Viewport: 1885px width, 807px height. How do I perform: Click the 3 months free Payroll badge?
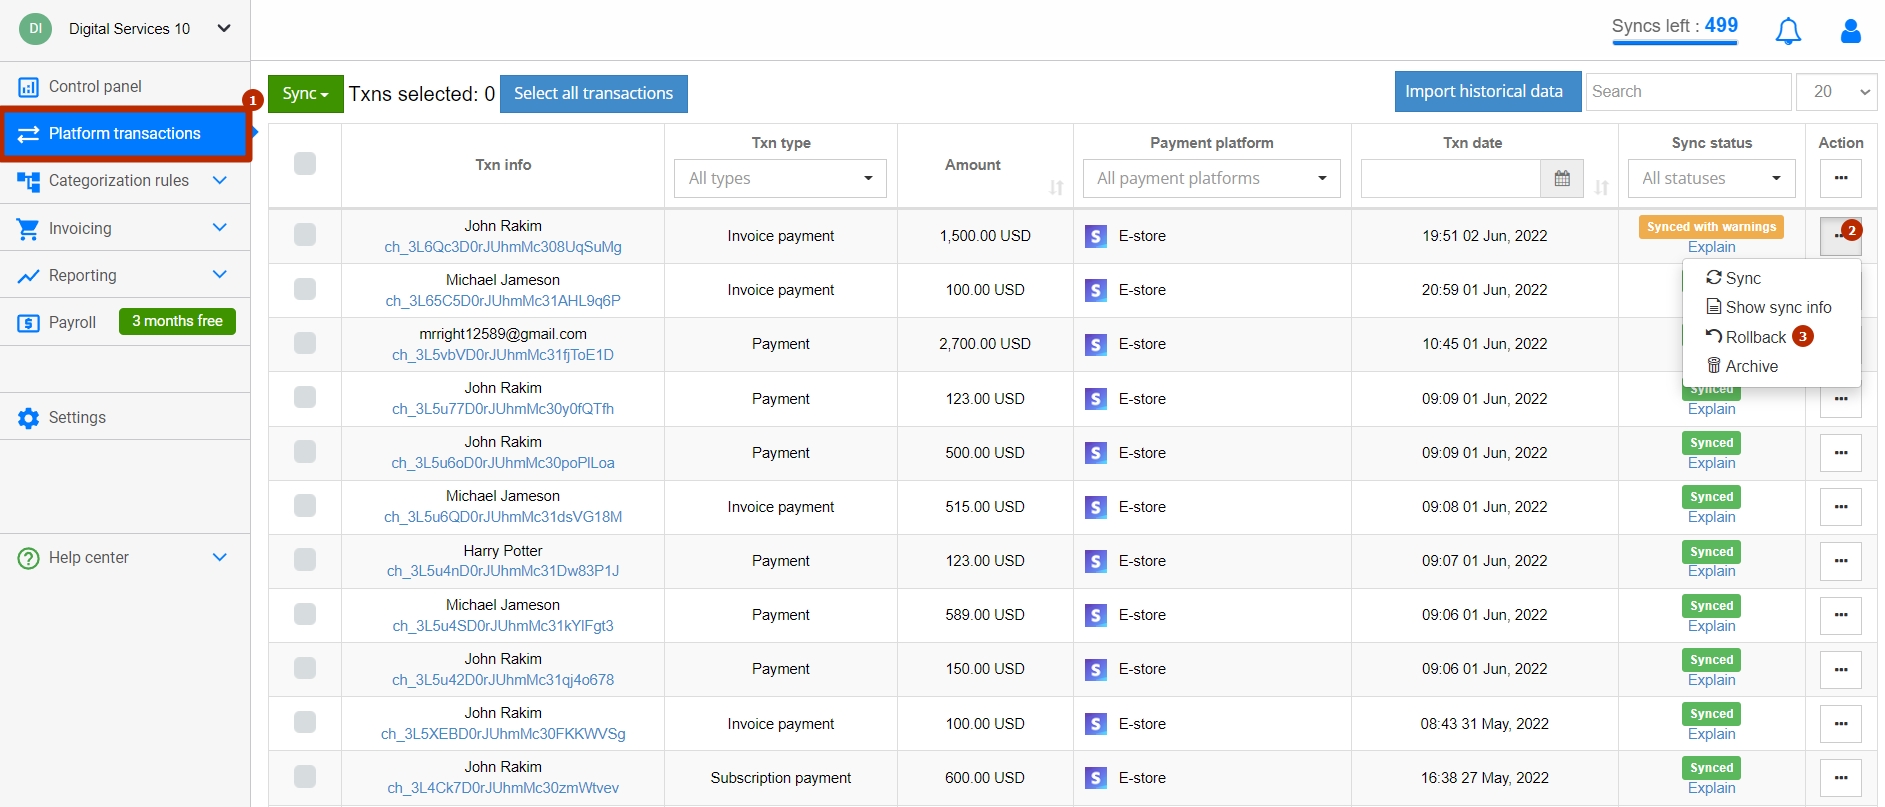pyautogui.click(x=177, y=321)
